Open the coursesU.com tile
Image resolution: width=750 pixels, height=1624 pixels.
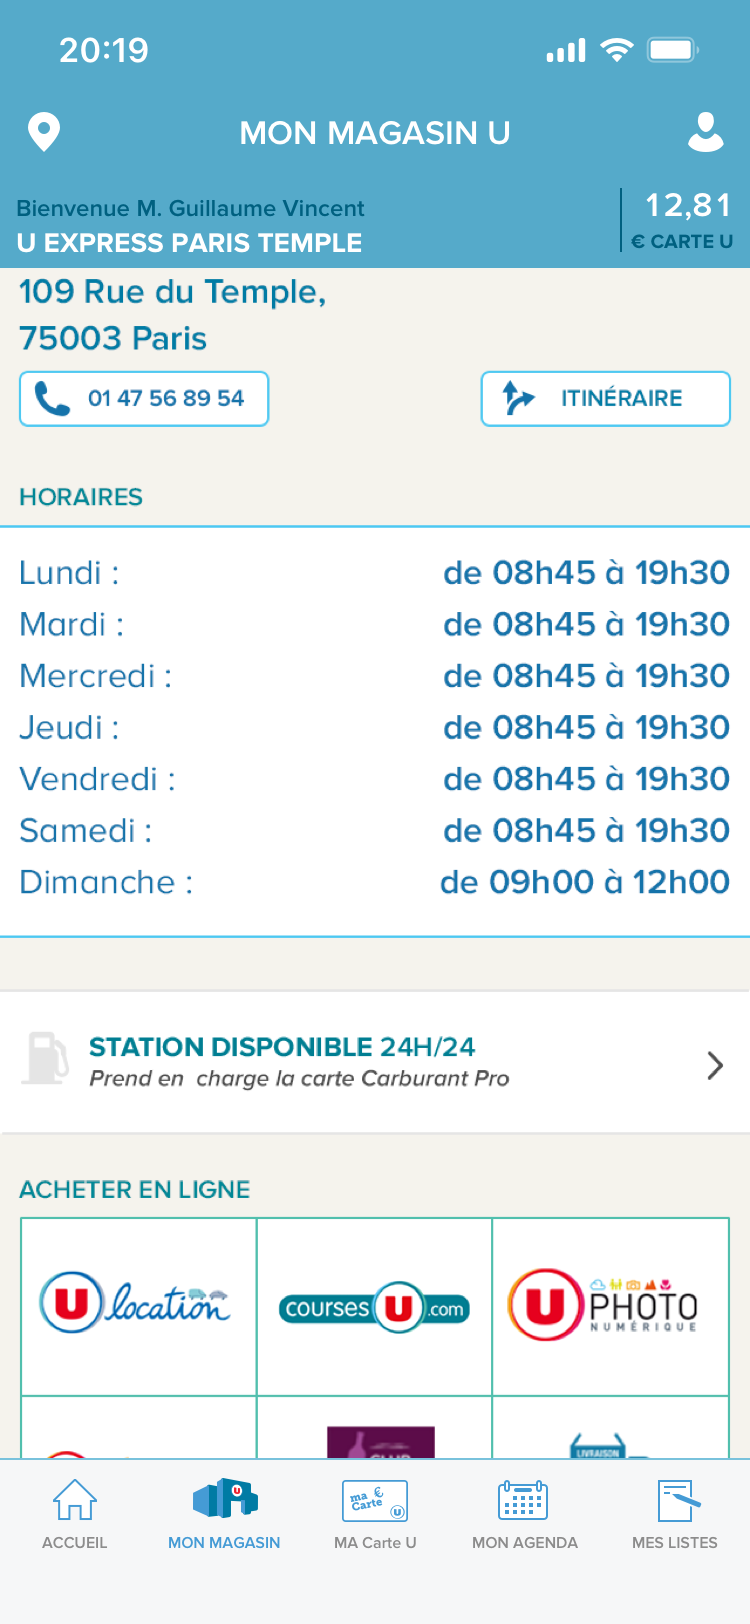375,1306
